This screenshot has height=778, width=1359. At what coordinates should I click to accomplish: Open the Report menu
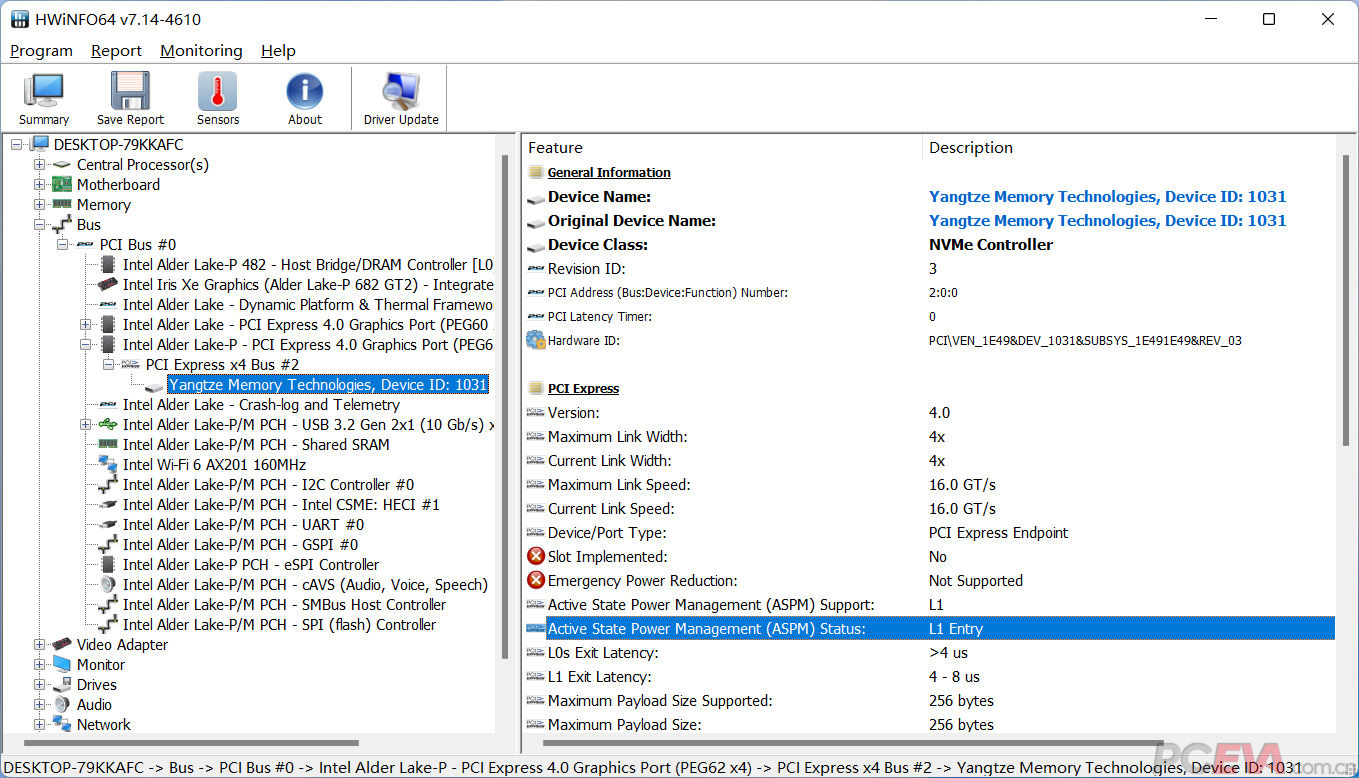point(116,51)
